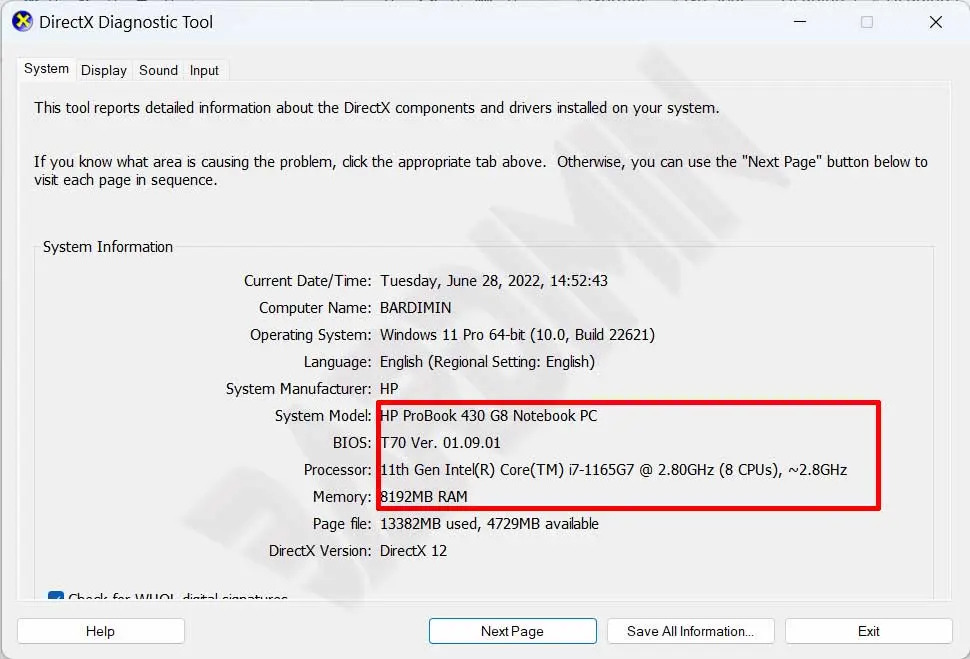Click the '11th Gen Intel(R) Core(TM) i7-1165G7' processor value
Image resolution: width=970 pixels, height=659 pixels.
[614, 470]
